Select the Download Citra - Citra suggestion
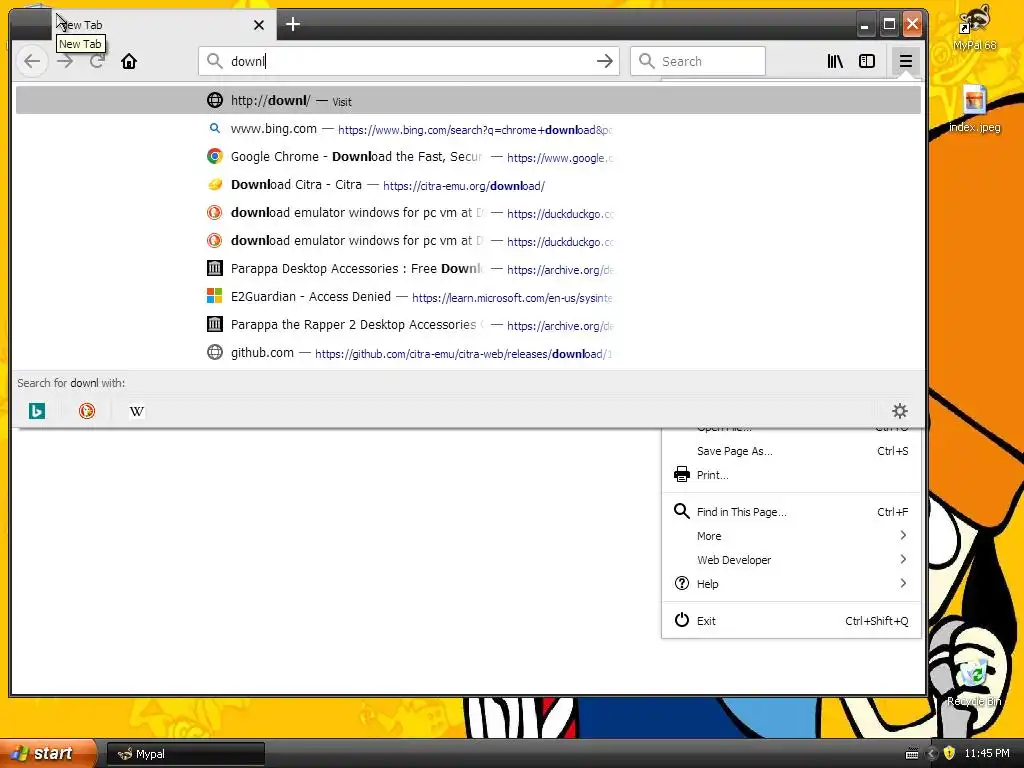This screenshot has height=768, width=1024. click(x=468, y=185)
